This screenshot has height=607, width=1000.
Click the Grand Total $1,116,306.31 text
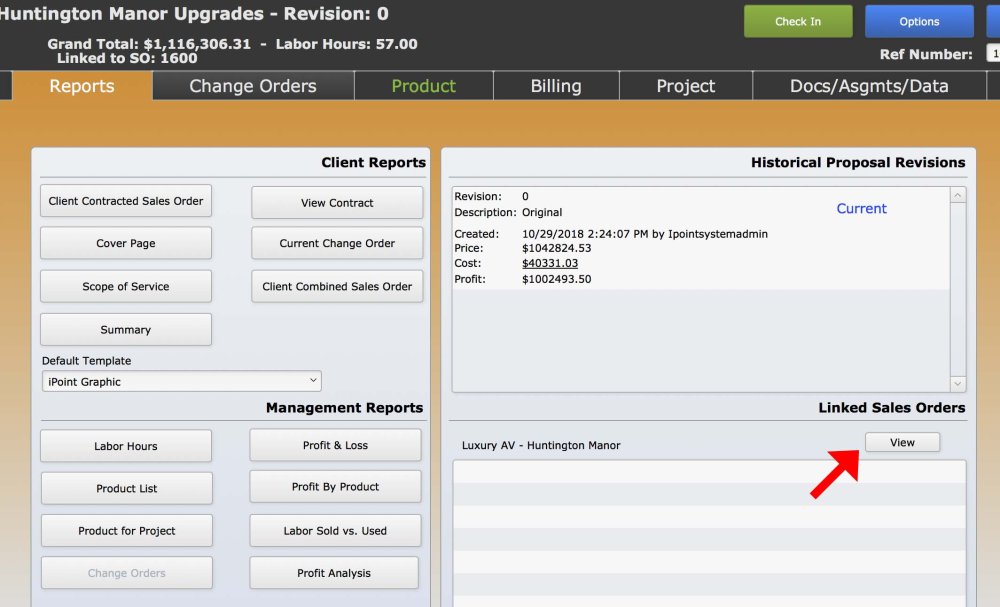[x=149, y=44]
